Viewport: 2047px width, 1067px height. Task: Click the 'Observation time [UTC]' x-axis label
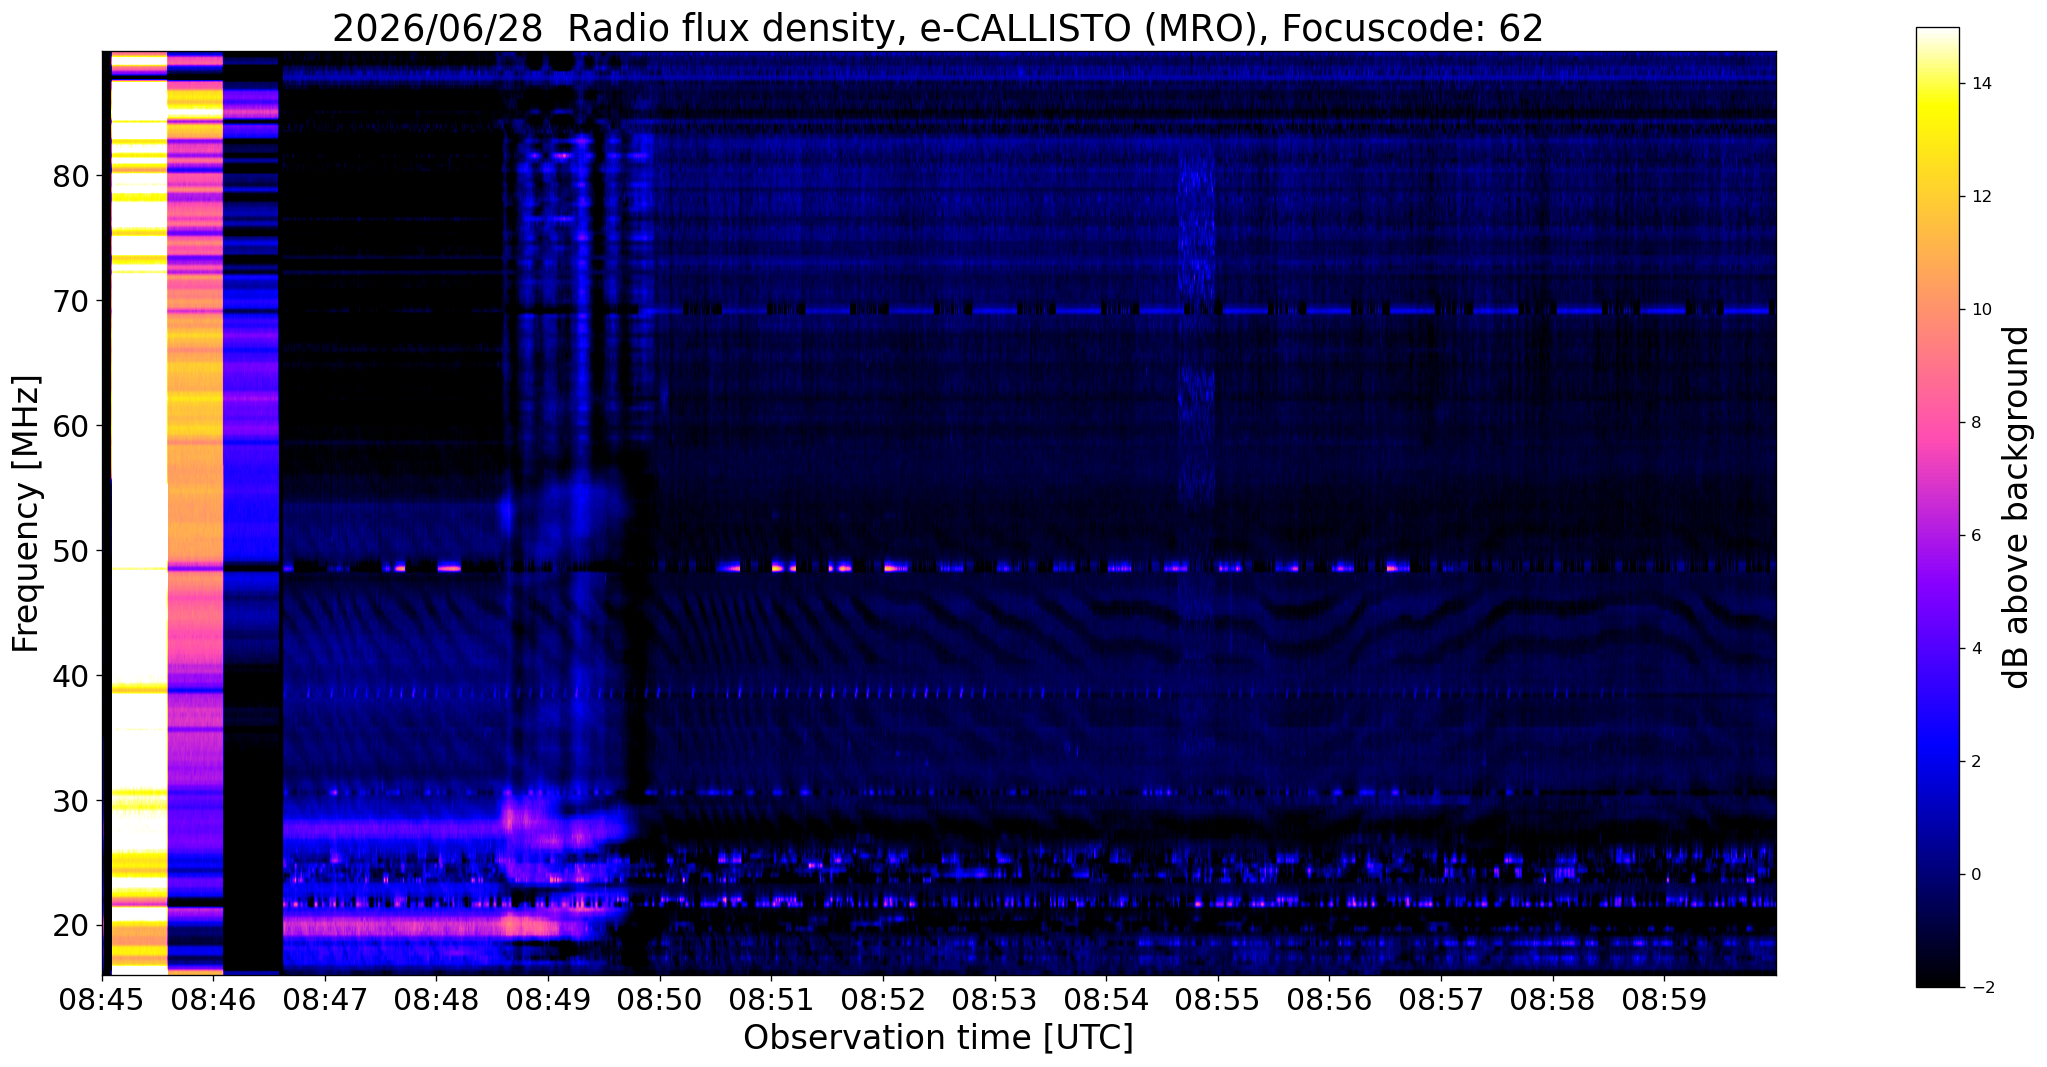(x=938, y=1037)
